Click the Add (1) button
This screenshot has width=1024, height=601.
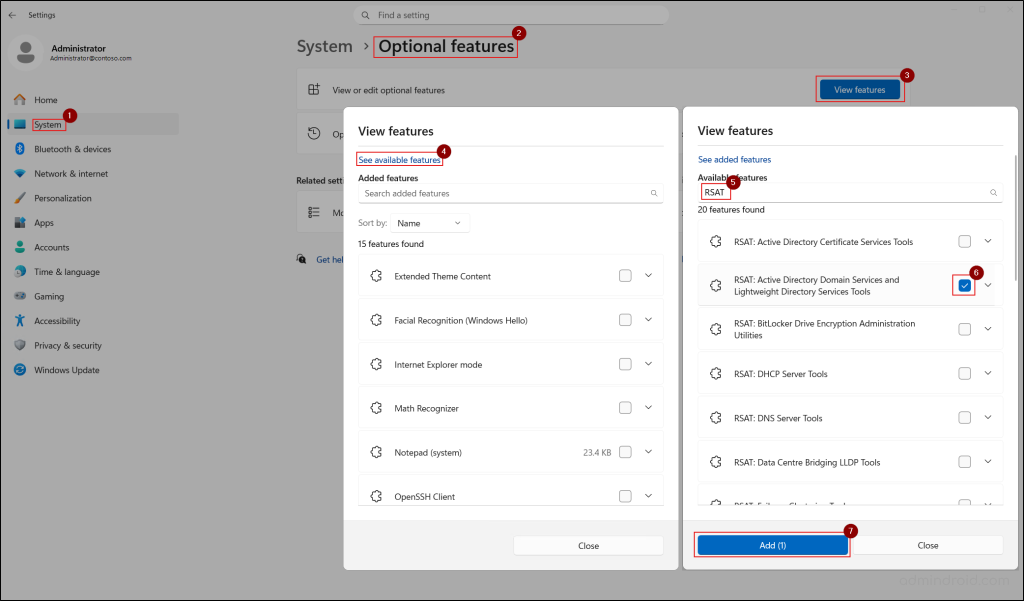[x=771, y=545]
